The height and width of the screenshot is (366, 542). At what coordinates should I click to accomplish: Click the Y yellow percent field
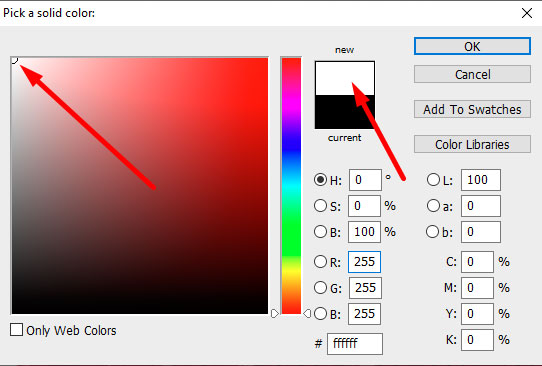click(x=477, y=313)
